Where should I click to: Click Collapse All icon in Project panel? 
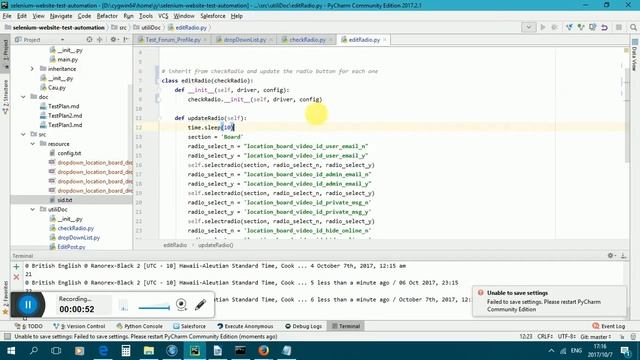(100, 40)
